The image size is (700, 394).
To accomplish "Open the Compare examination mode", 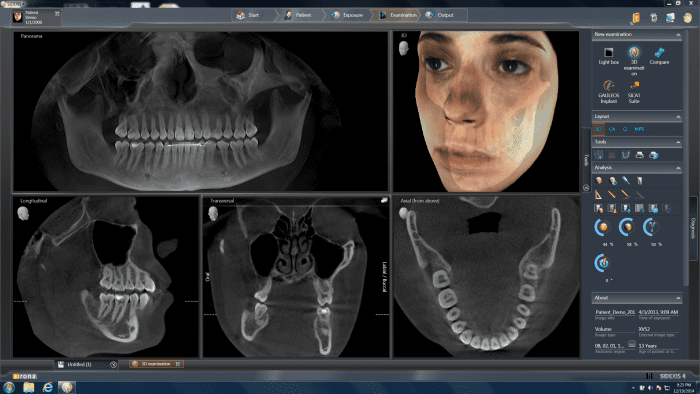I will (659, 56).
